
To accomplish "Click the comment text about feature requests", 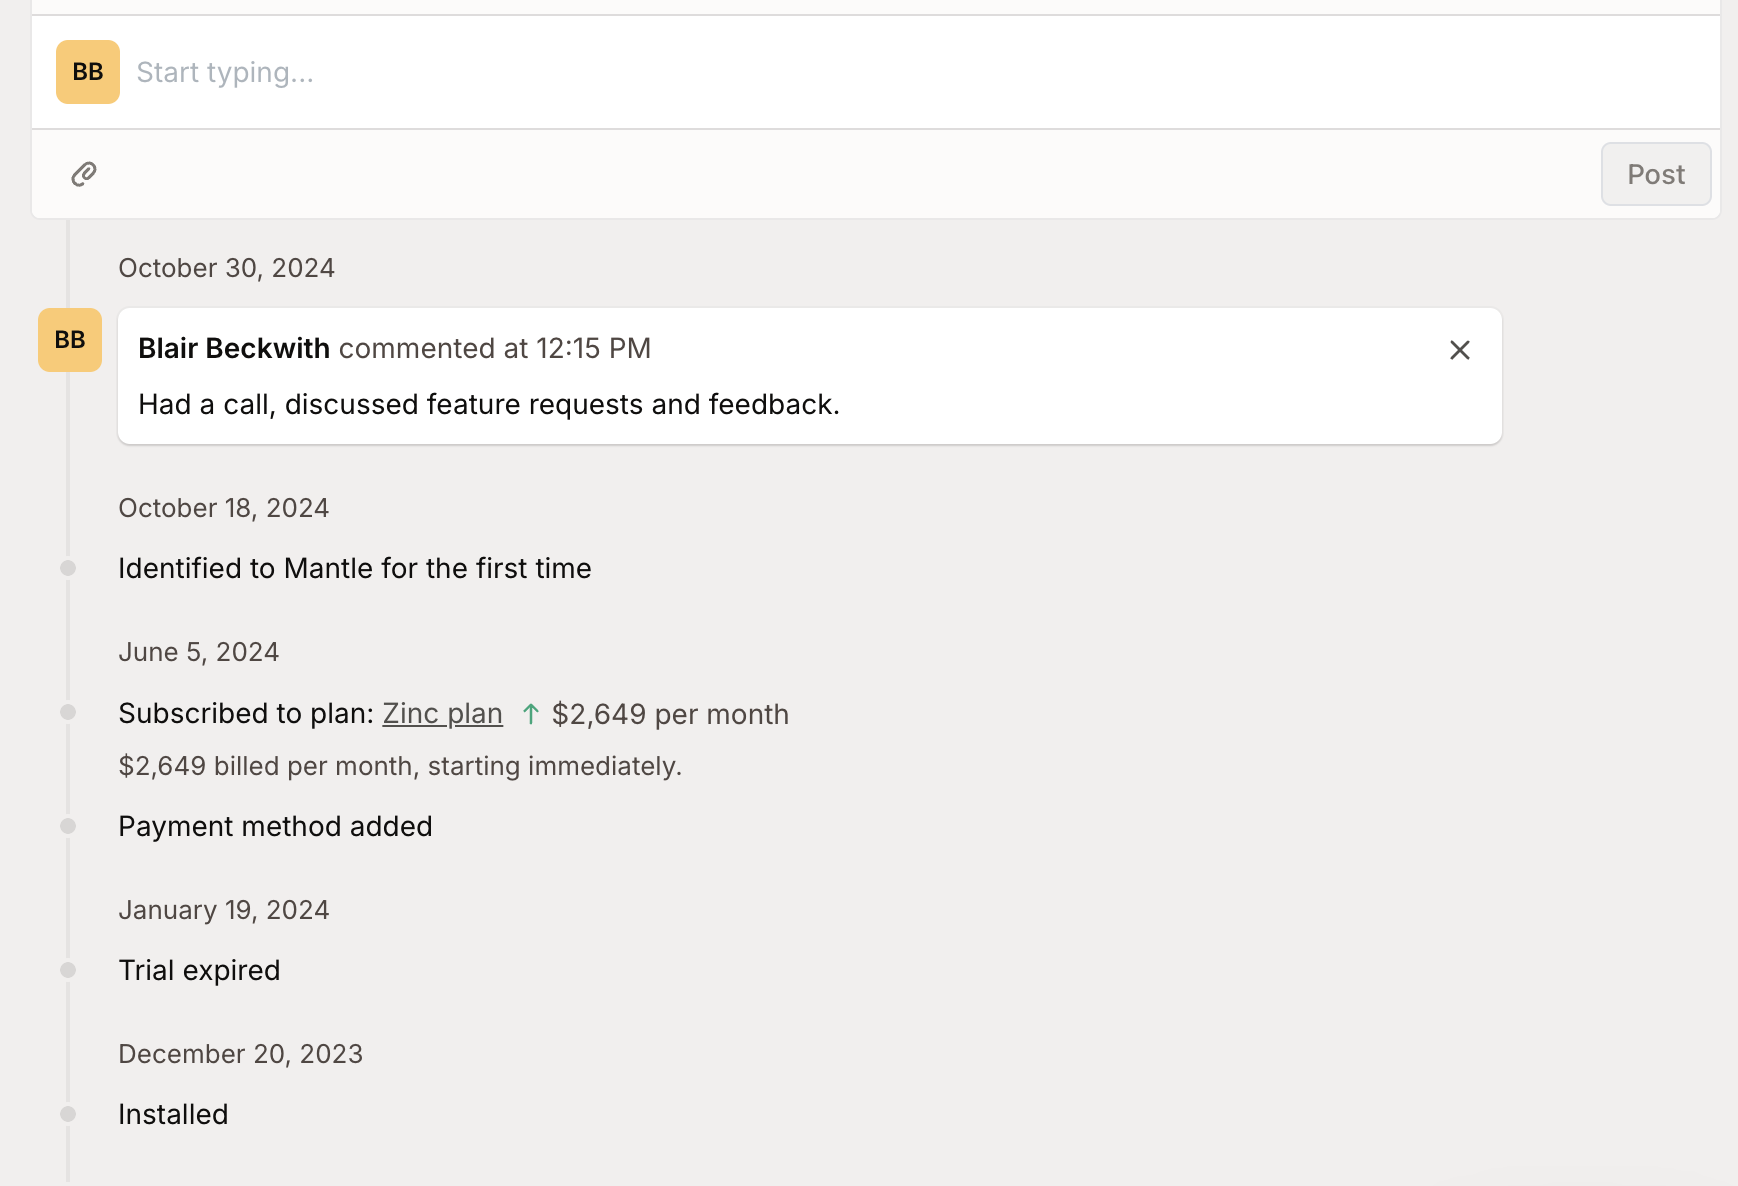I will (489, 404).
